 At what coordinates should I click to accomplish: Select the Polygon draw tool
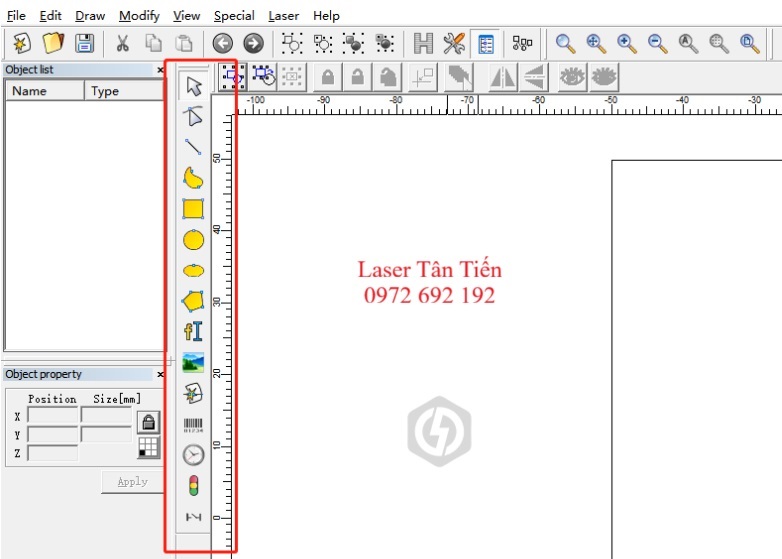pyautogui.click(x=193, y=301)
